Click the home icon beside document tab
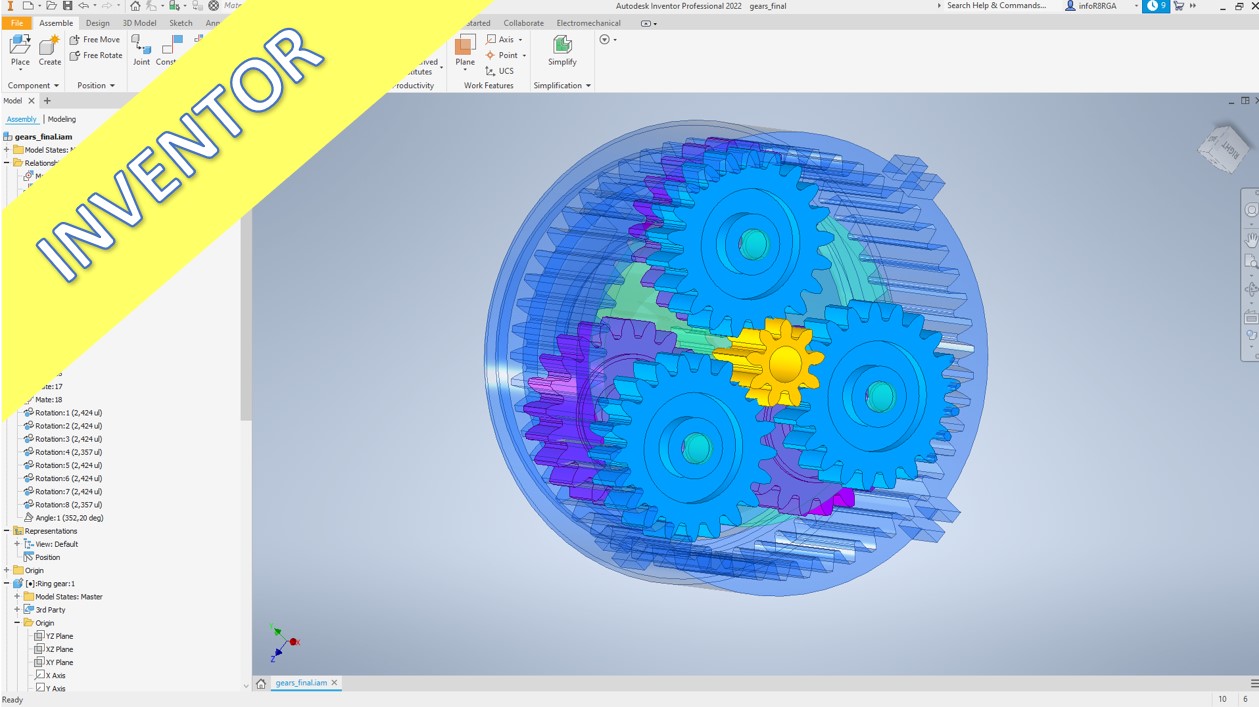This screenshot has width=1259, height=707. click(261, 683)
